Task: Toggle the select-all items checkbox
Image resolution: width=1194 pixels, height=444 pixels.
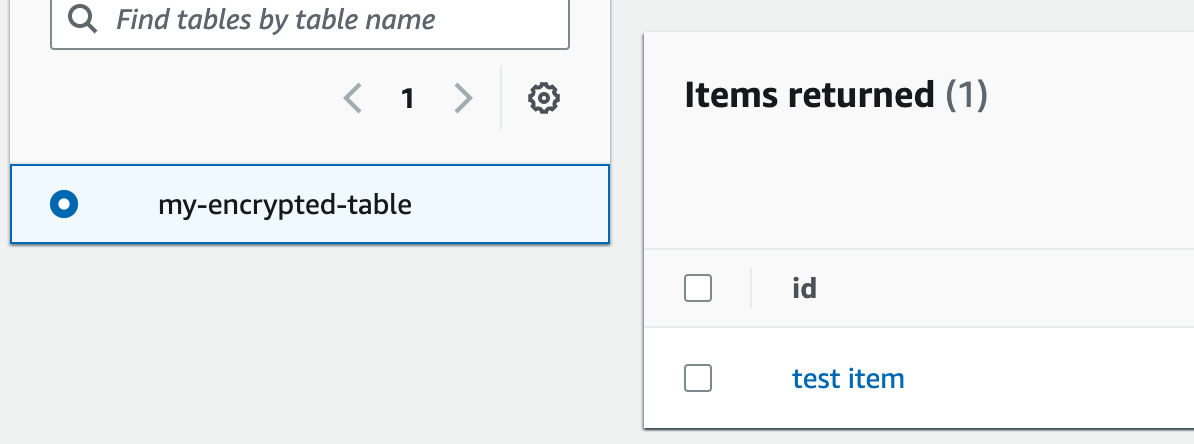Action: pyautogui.click(x=698, y=289)
